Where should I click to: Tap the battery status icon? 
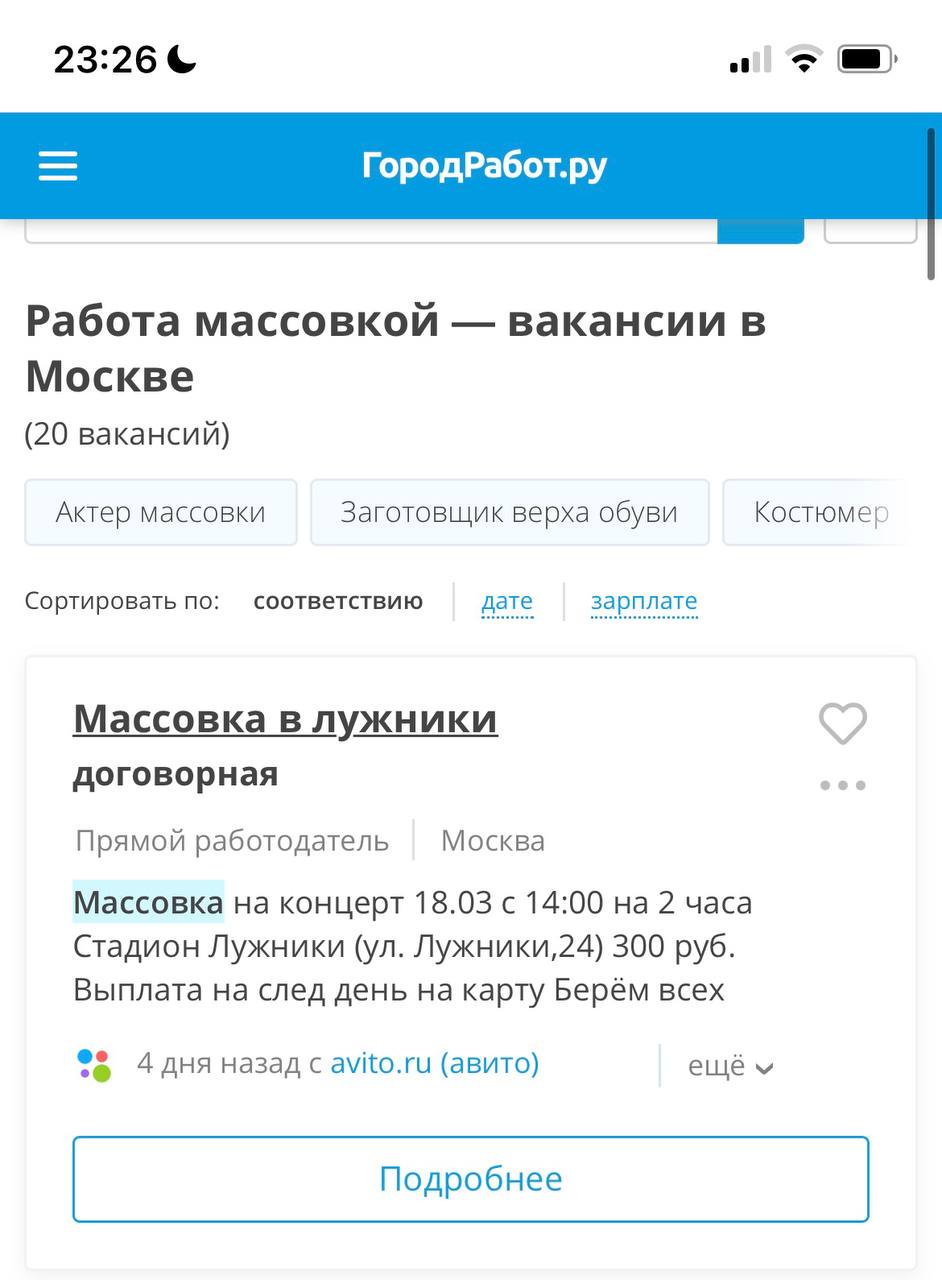pos(866,60)
